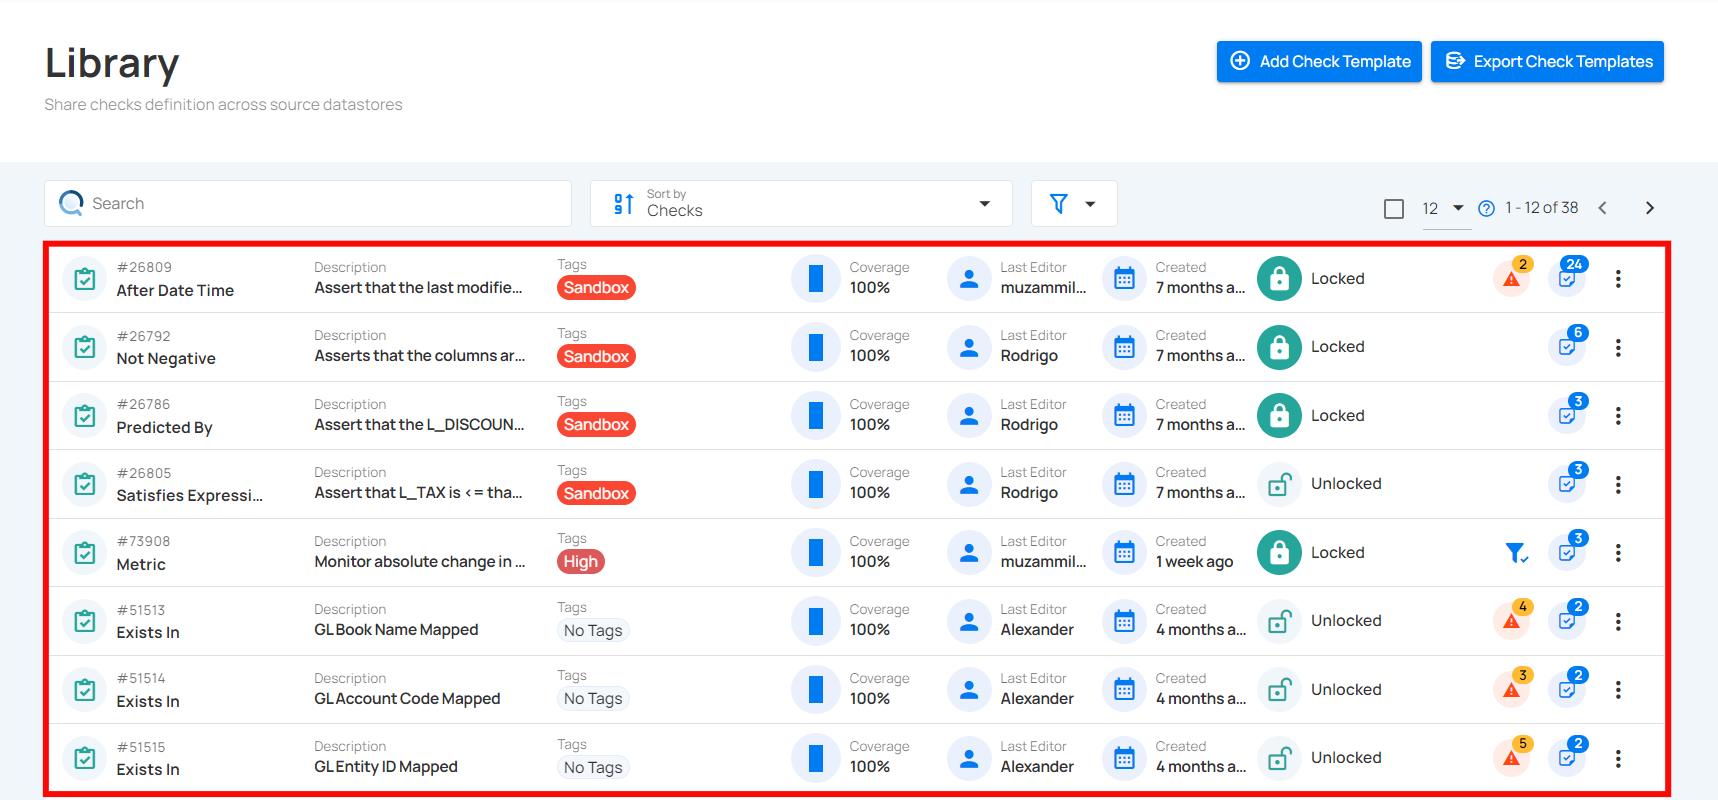Image resolution: width=1718 pixels, height=800 pixels.
Task: Click the coverage bar for GL Entity ID Mapped
Action: click(x=816, y=758)
